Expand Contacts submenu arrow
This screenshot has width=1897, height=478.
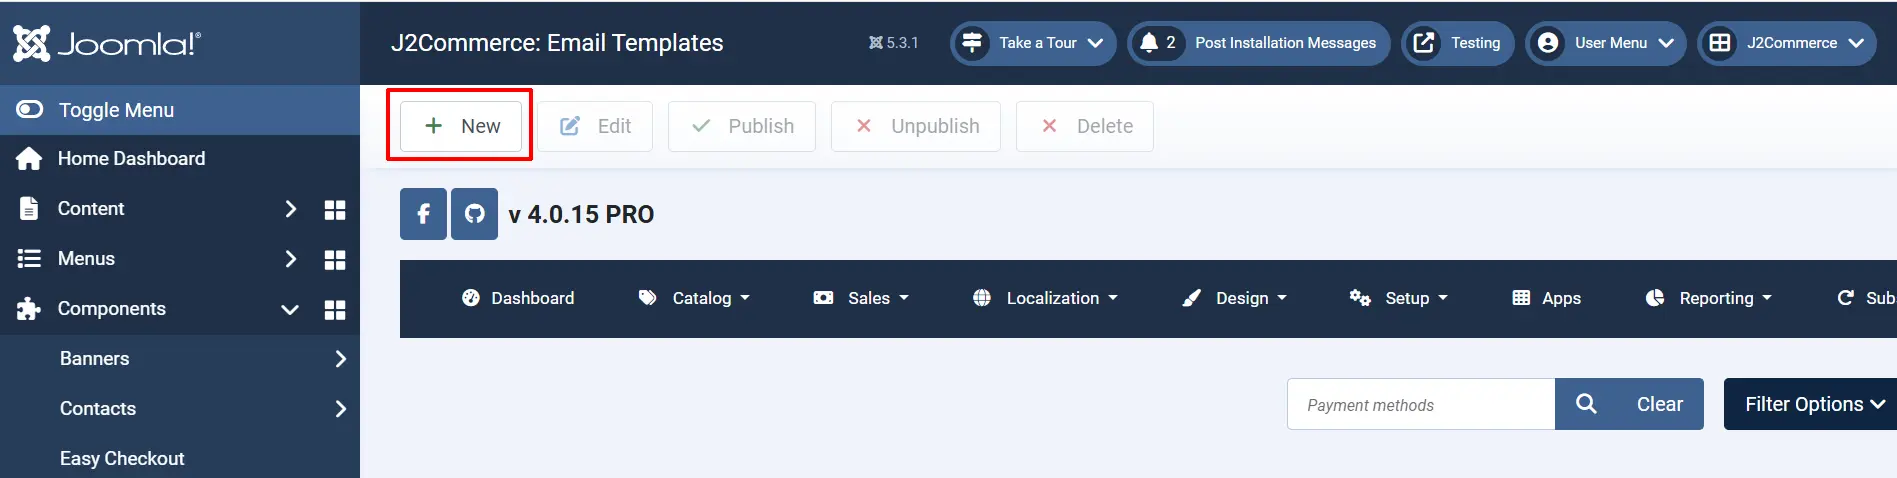coord(340,409)
